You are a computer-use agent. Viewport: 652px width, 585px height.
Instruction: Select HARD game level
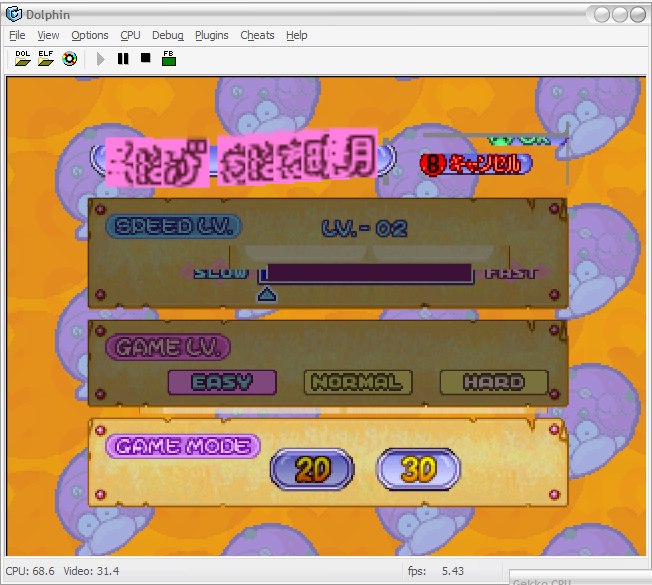(x=494, y=382)
